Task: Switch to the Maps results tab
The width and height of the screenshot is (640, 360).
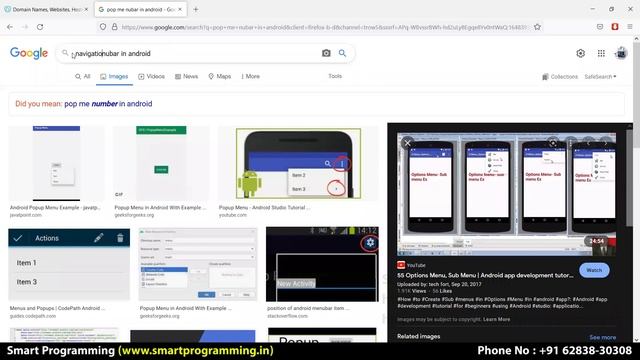Action: pos(220,76)
